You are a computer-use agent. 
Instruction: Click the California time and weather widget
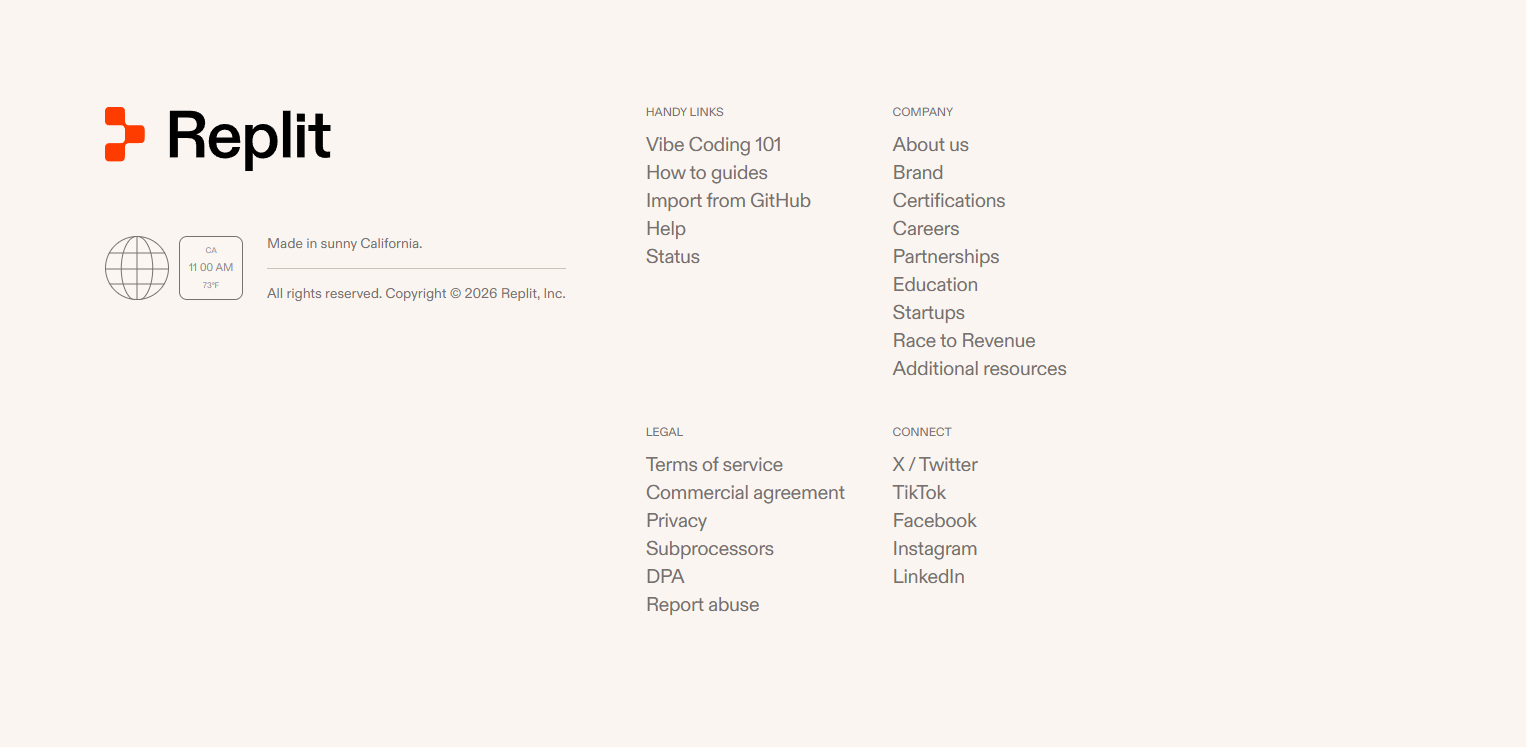pos(211,268)
